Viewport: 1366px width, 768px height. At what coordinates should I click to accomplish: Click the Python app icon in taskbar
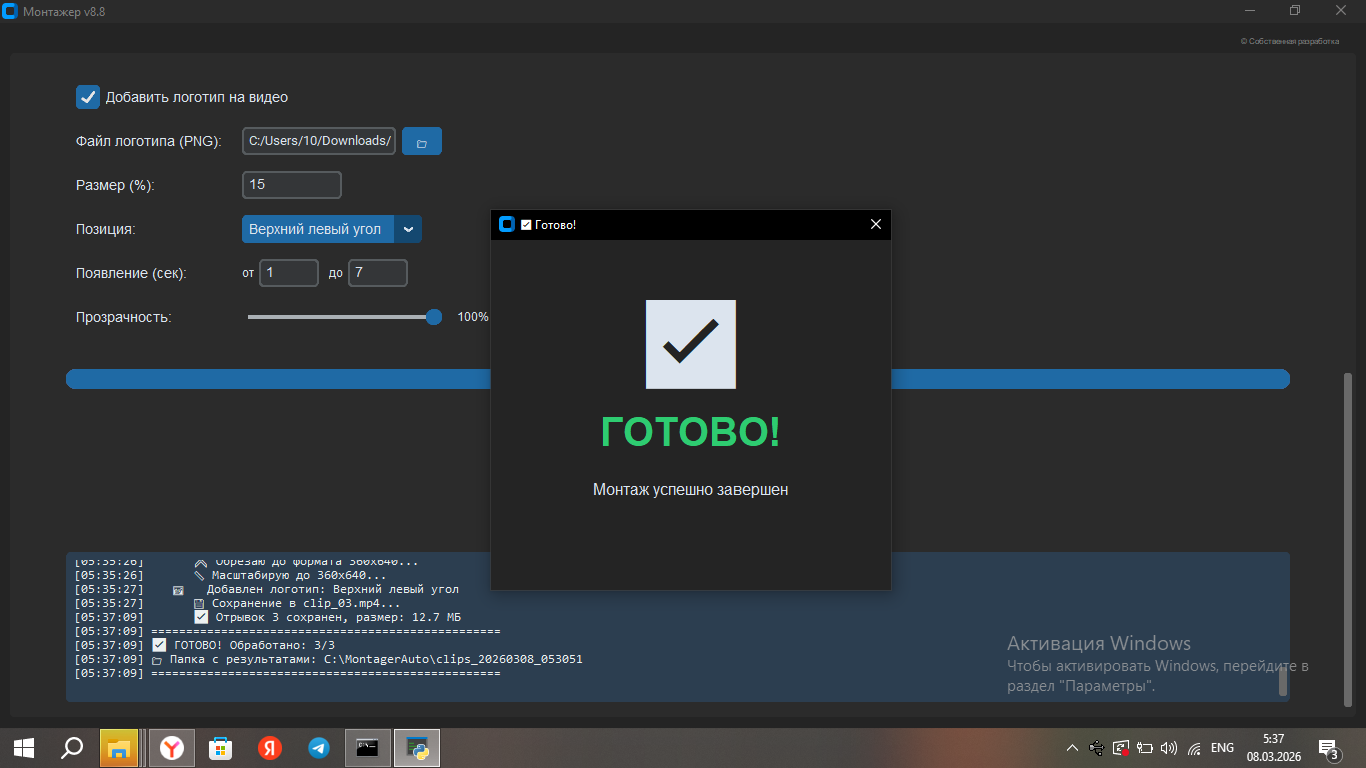tap(417, 748)
